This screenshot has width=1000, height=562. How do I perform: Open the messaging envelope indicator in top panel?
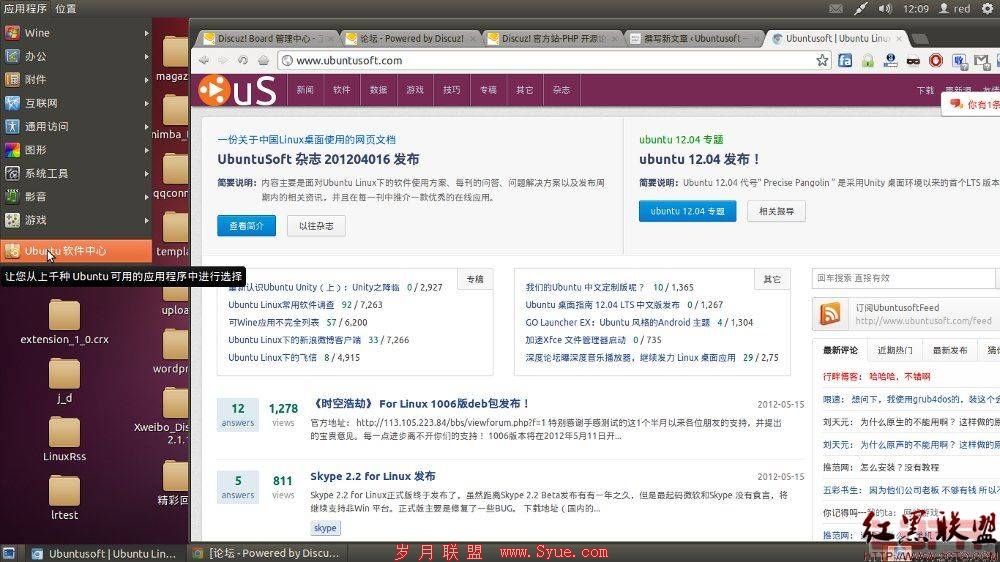point(835,8)
